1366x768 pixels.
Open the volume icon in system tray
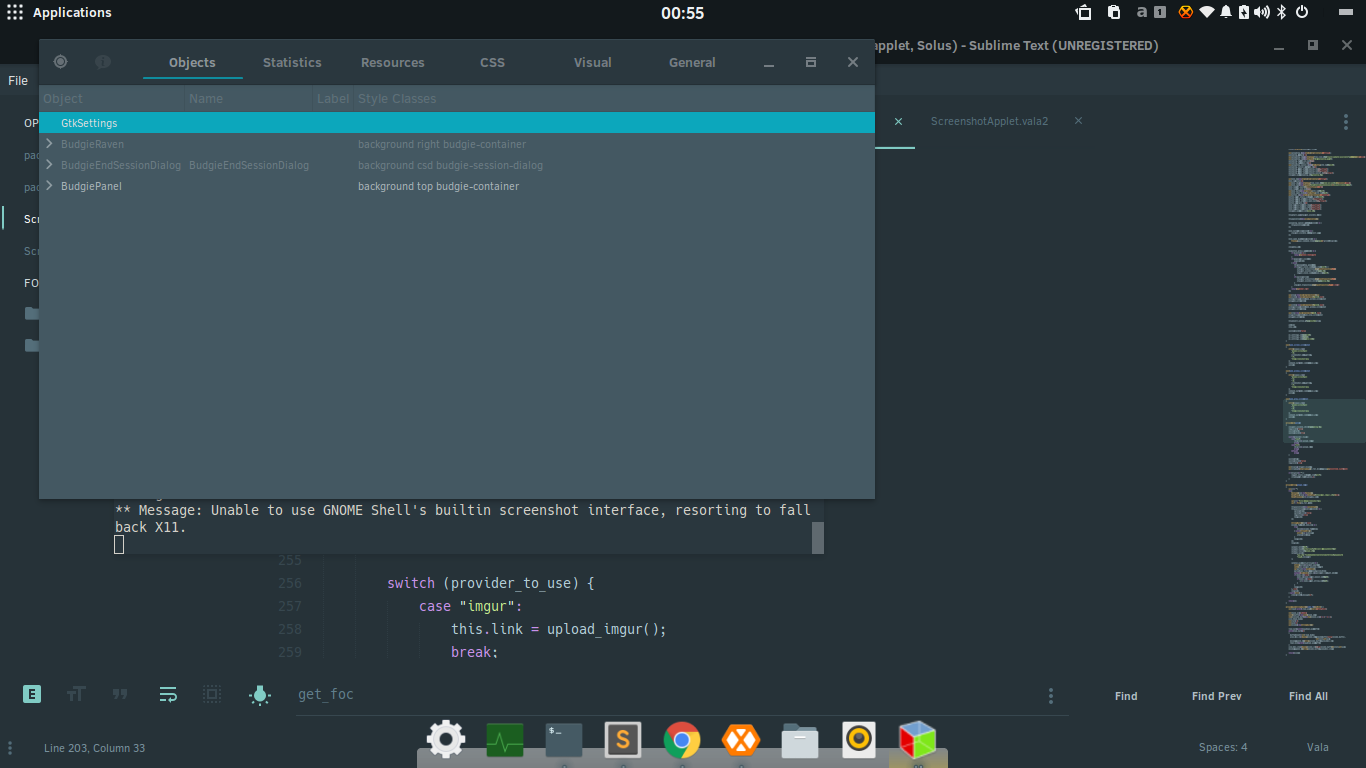pyautogui.click(x=1262, y=12)
